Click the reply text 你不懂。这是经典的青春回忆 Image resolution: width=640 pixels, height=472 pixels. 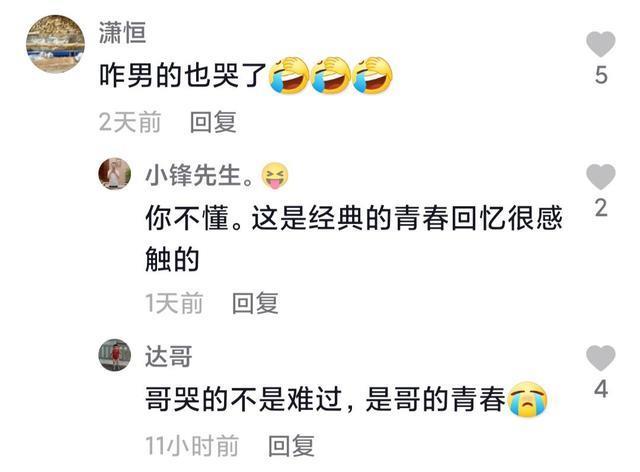tap(325, 218)
